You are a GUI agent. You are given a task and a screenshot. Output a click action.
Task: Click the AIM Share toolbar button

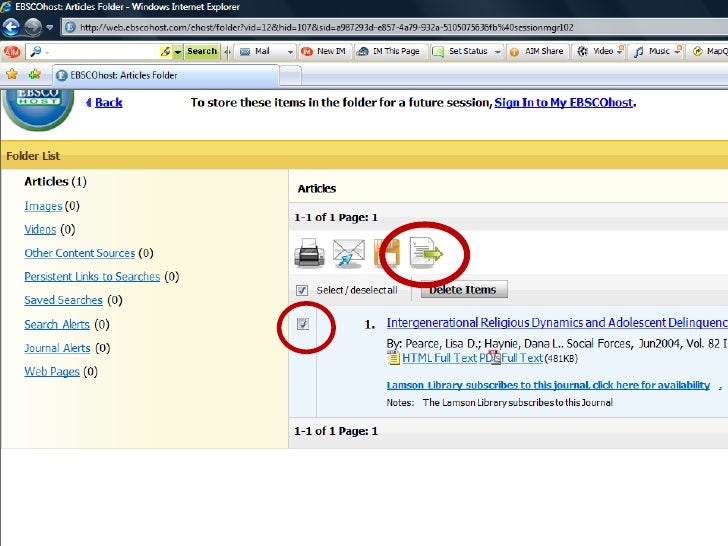tap(537, 51)
